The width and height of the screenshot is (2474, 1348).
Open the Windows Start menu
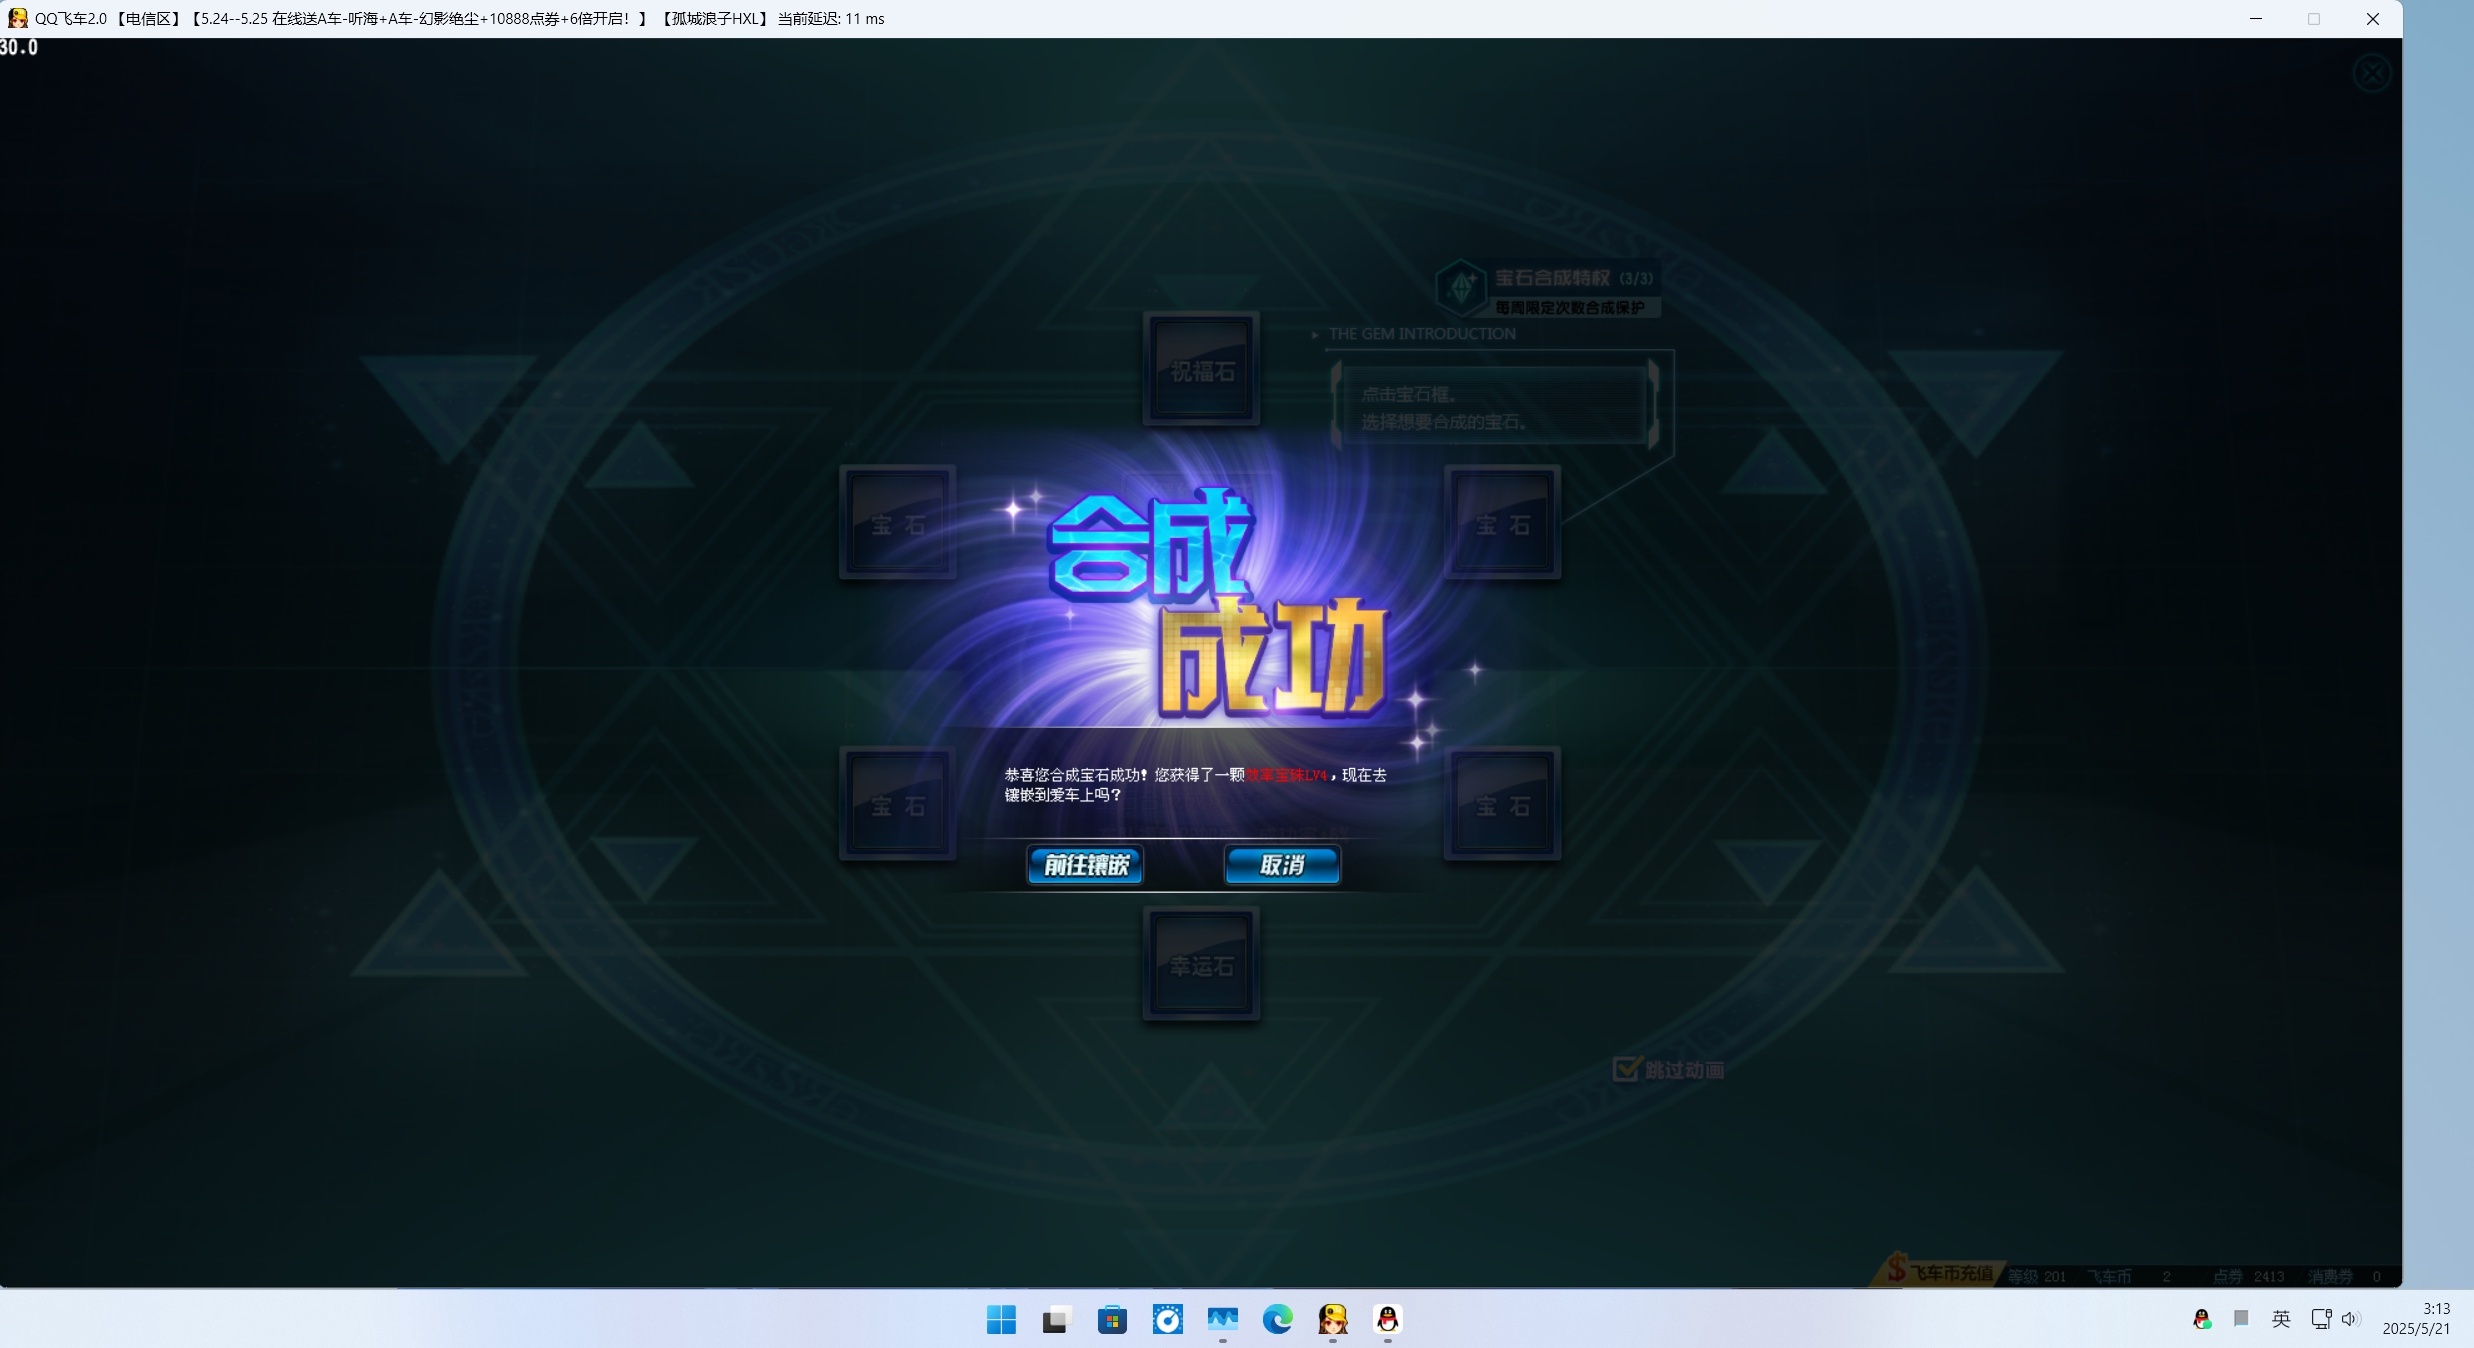coord(1001,1319)
